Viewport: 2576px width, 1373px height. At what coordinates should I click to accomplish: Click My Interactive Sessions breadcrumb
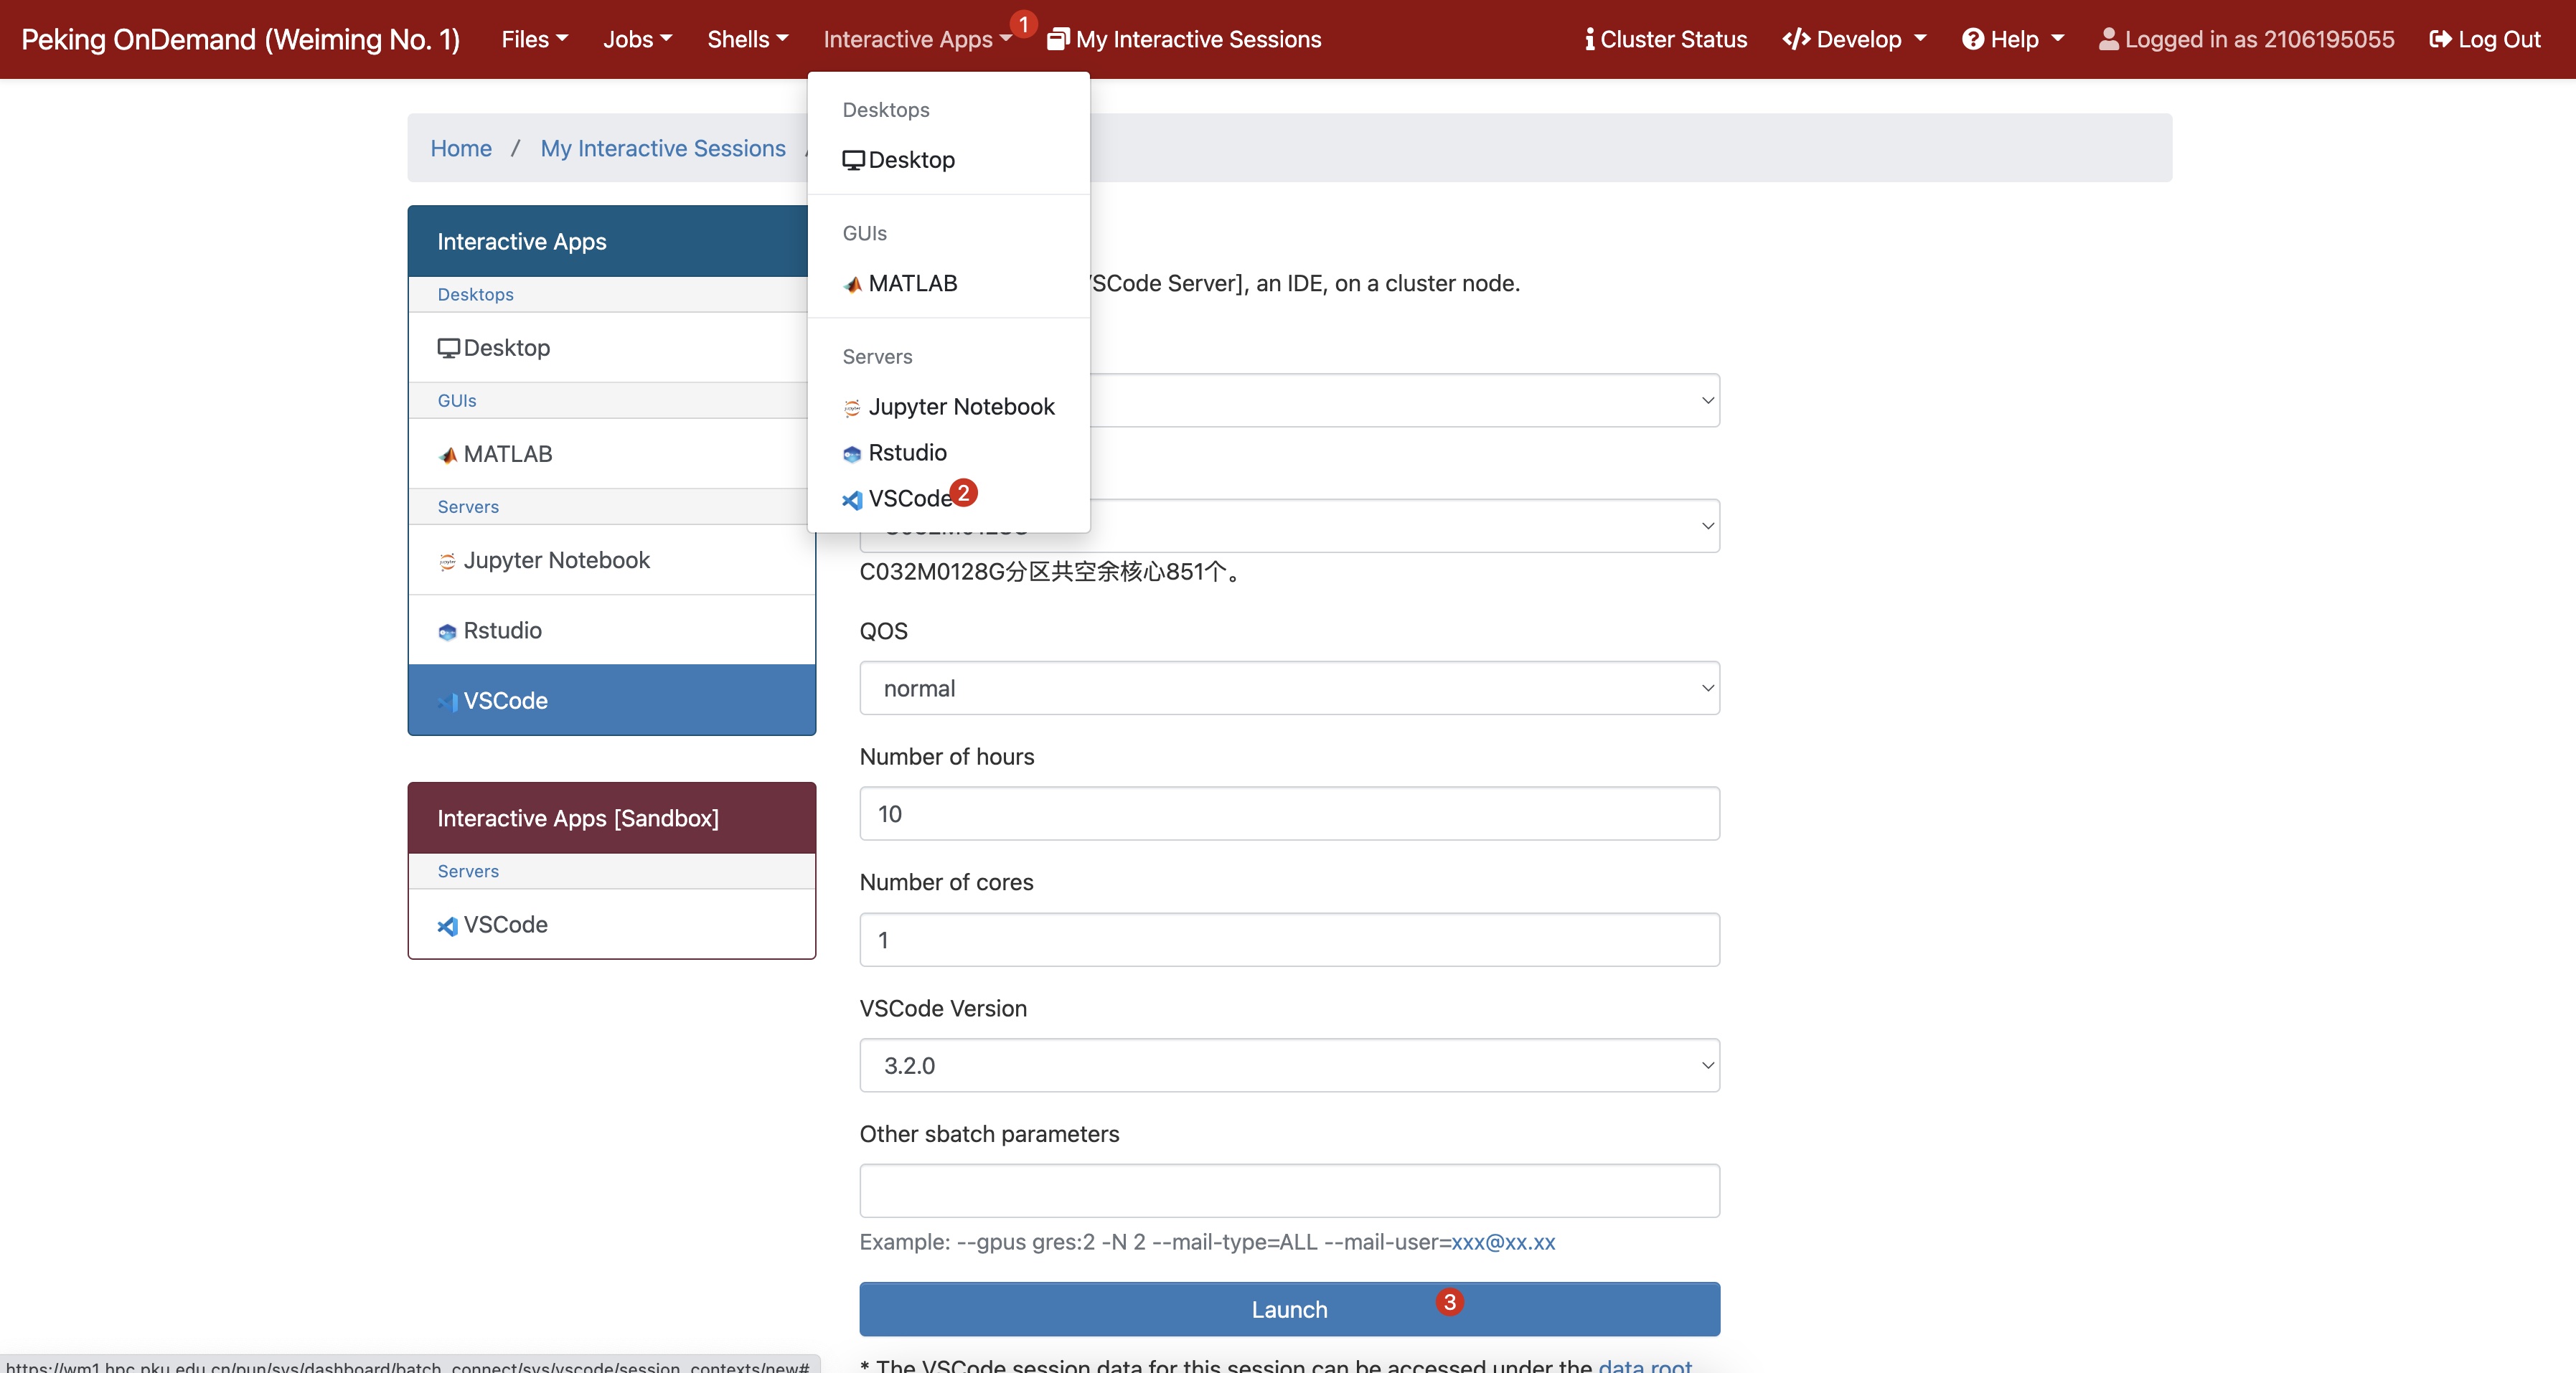tap(663, 148)
